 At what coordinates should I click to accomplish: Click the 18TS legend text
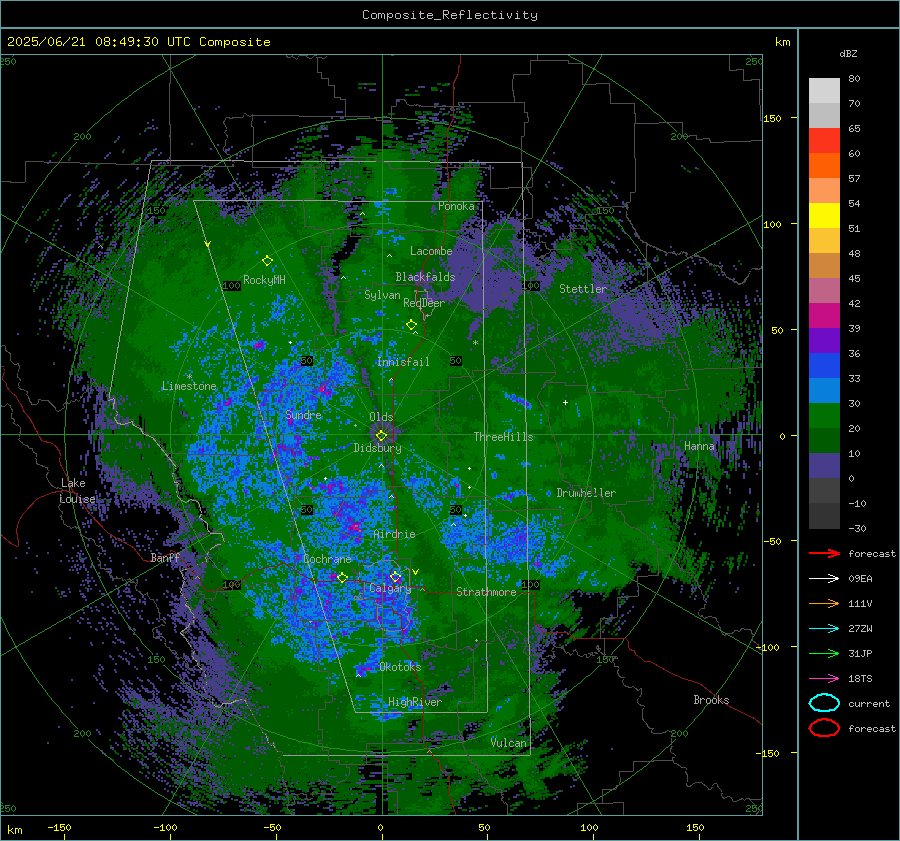[x=860, y=679]
